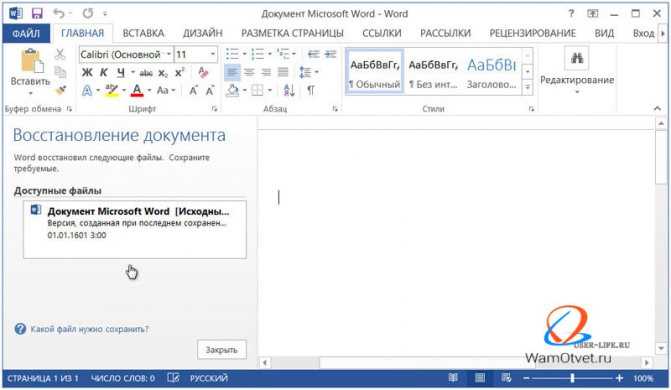Toggle Center alignment button

click(249, 72)
